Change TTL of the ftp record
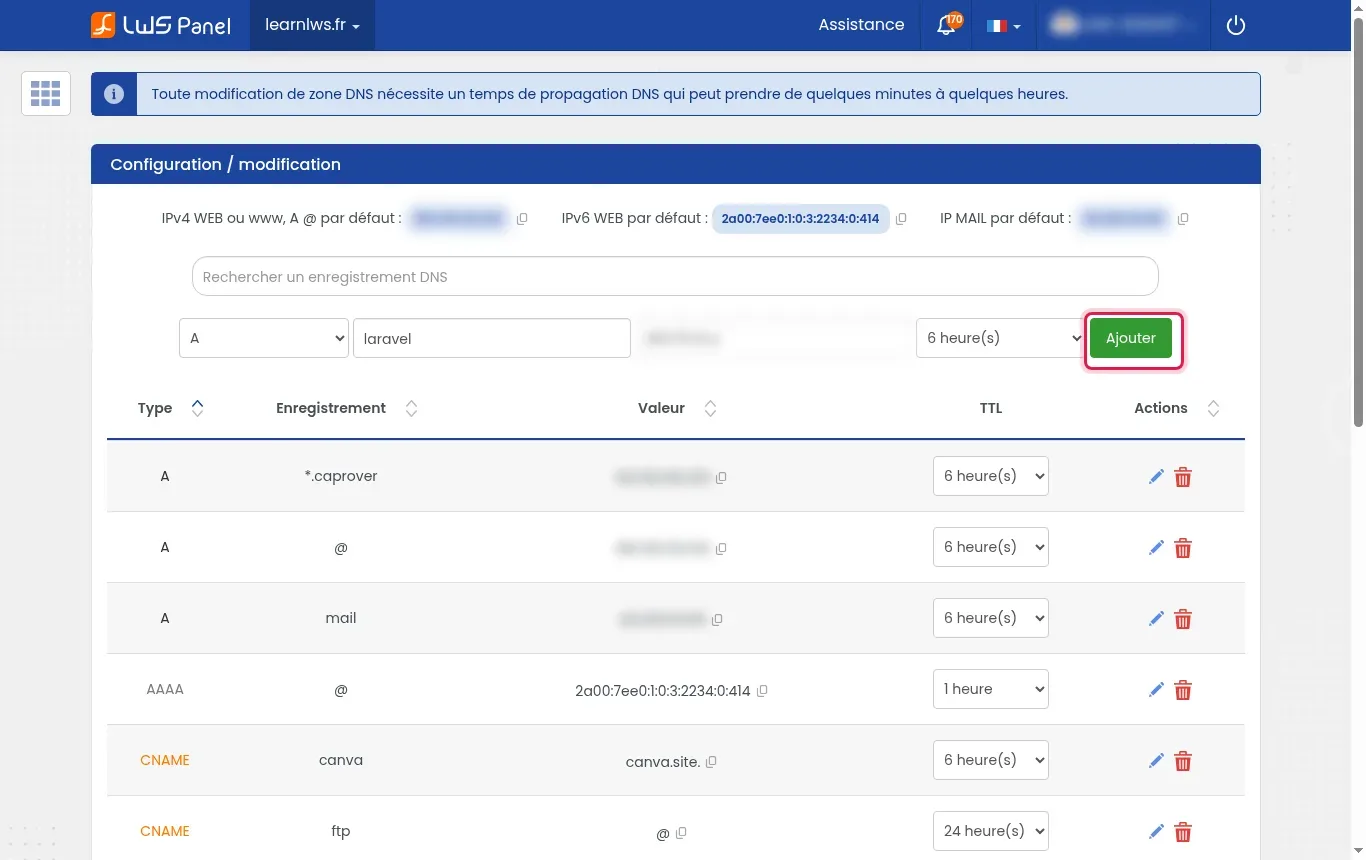Viewport: 1366px width, 860px height. [991, 831]
